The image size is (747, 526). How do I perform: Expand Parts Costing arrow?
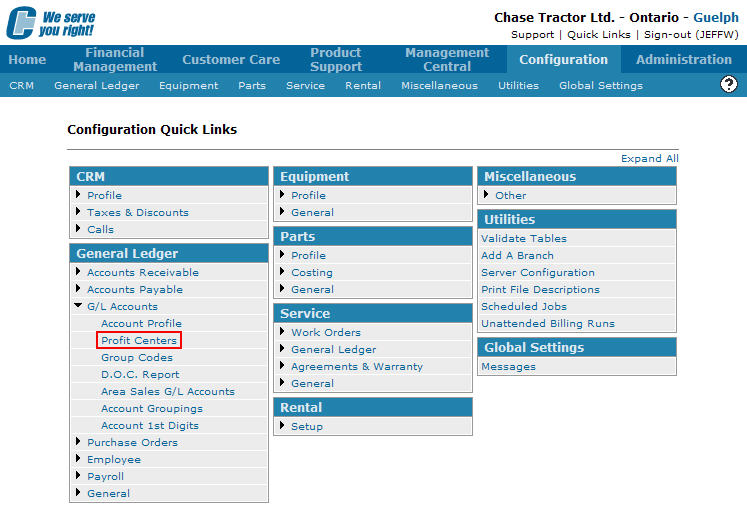282,272
